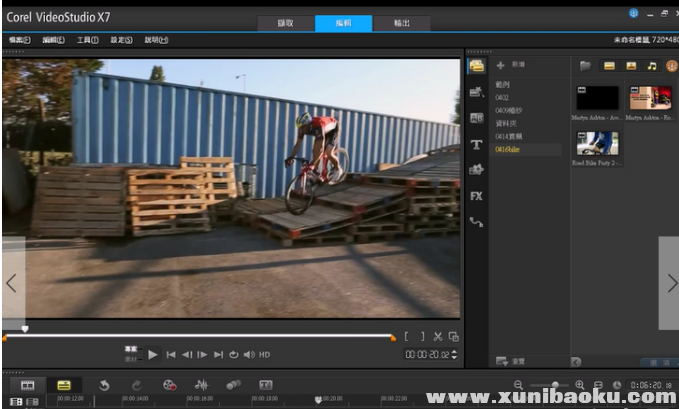Open the FX filter library
The width and height of the screenshot is (679, 409).
click(477, 196)
